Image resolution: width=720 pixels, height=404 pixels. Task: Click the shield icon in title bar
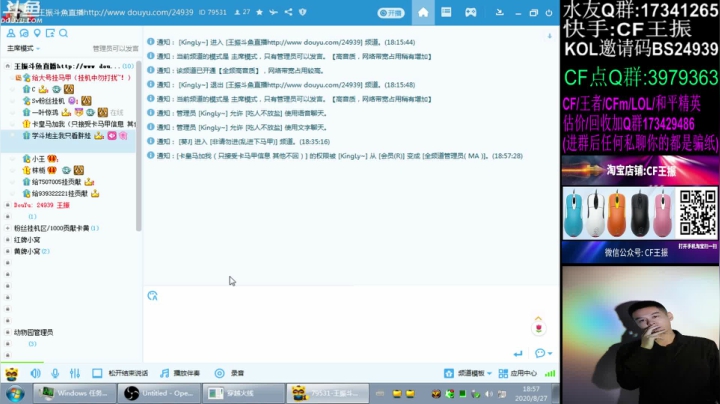(x=303, y=12)
